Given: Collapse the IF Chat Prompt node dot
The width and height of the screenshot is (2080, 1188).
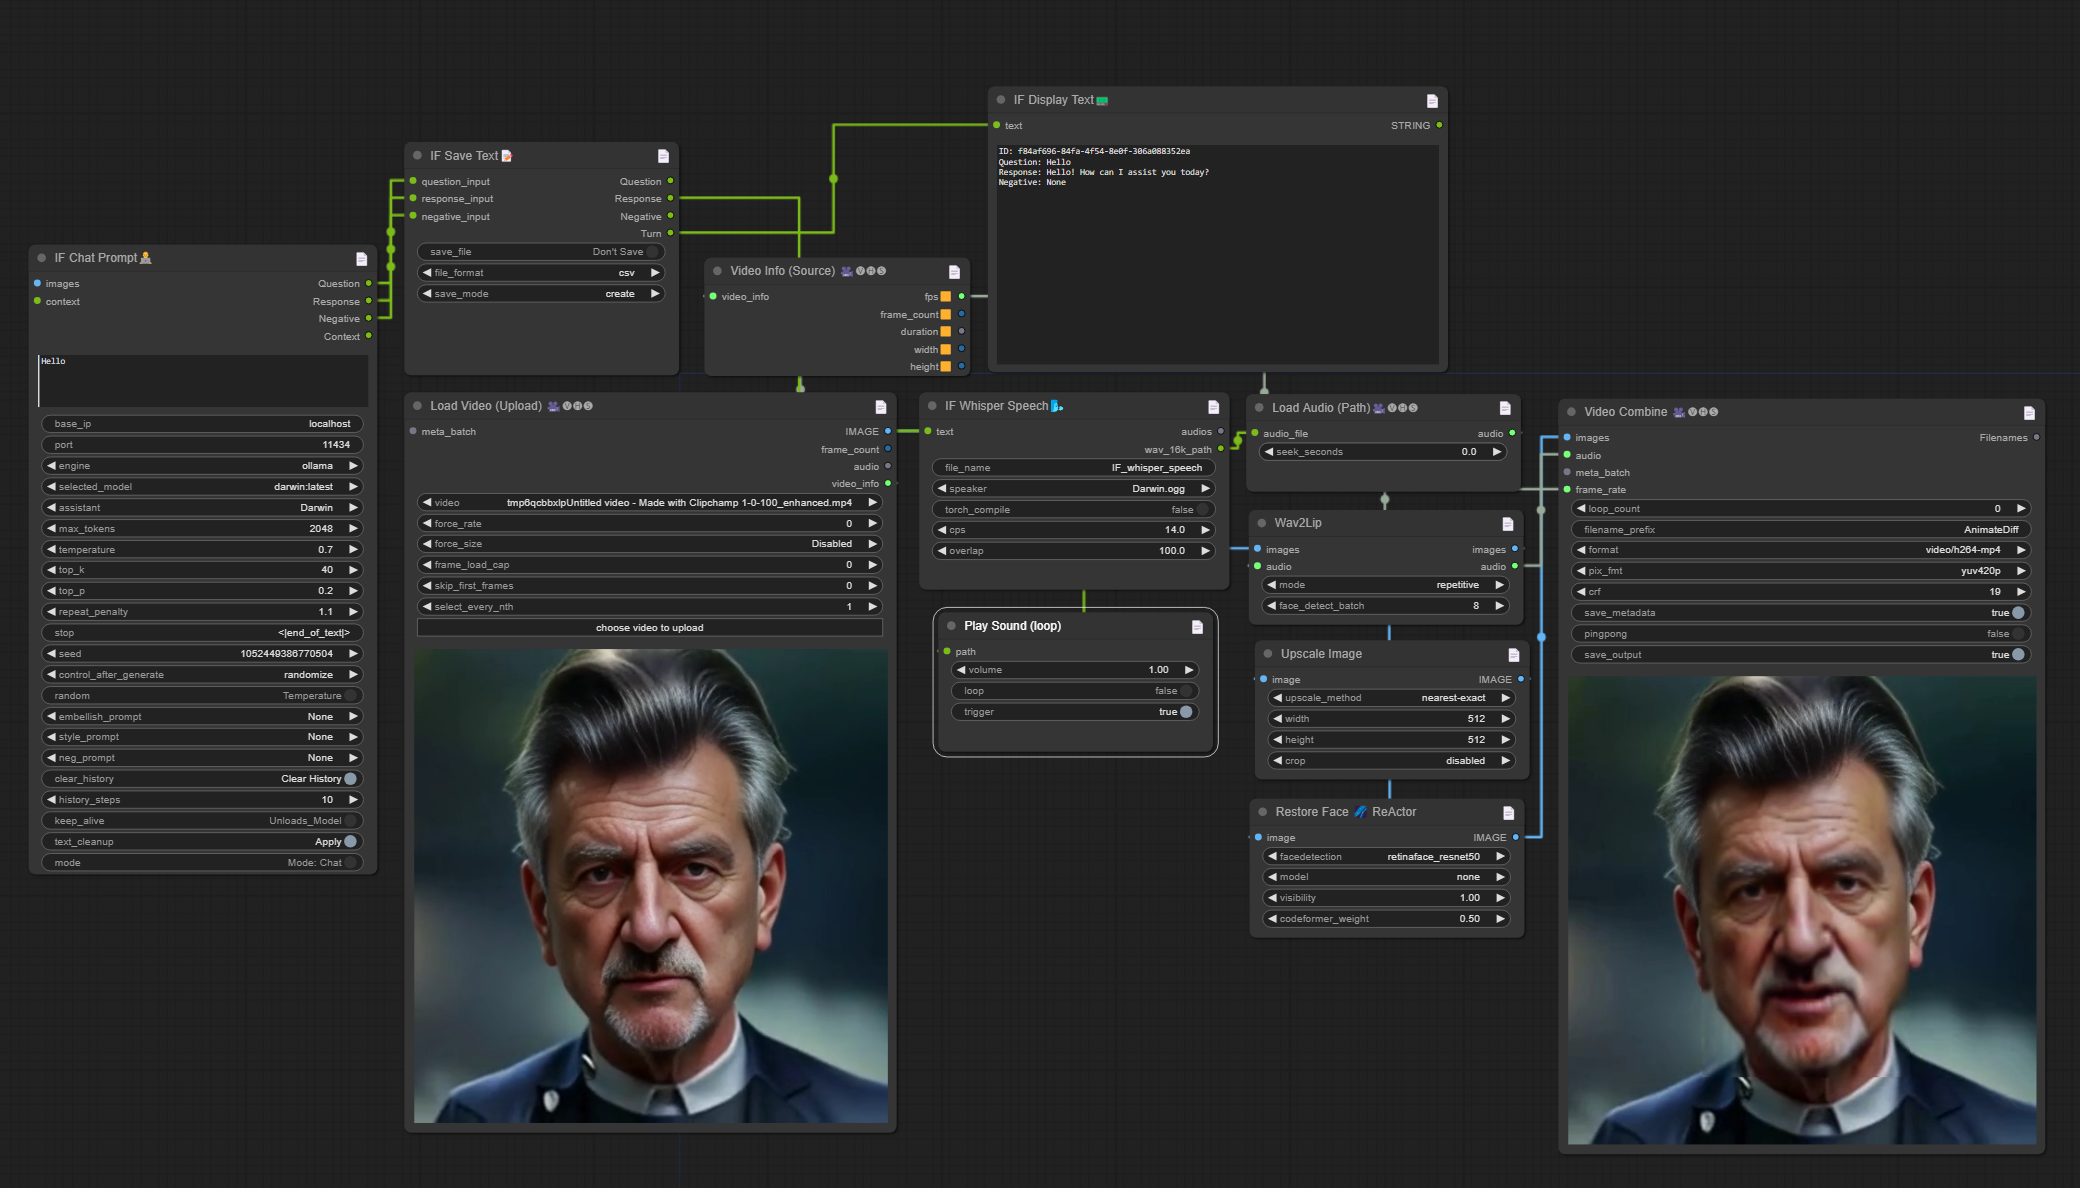Looking at the screenshot, I should tap(42, 258).
